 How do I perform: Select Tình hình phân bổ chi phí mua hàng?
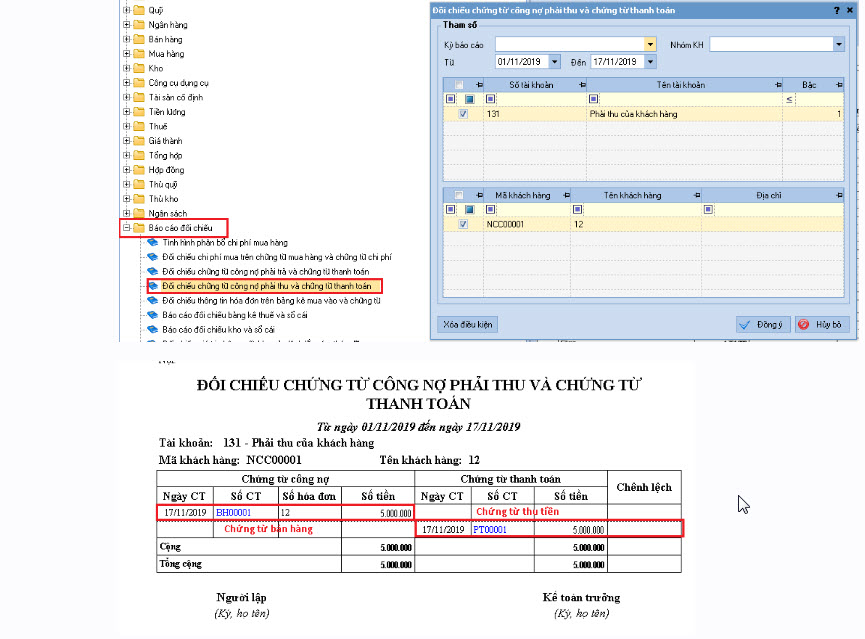225,242
